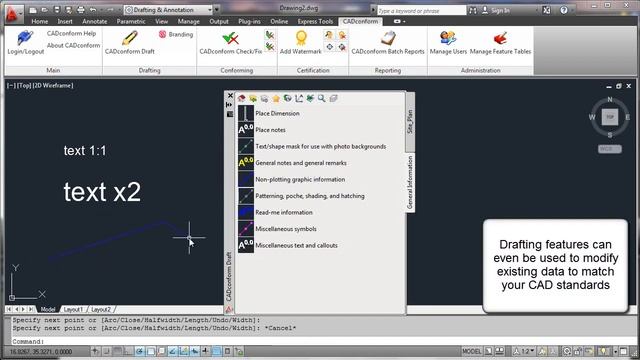Screen dimensions: 640x360
Task: Click the coordinates readout in status bar
Action: pyautogui.click(x=41, y=351)
